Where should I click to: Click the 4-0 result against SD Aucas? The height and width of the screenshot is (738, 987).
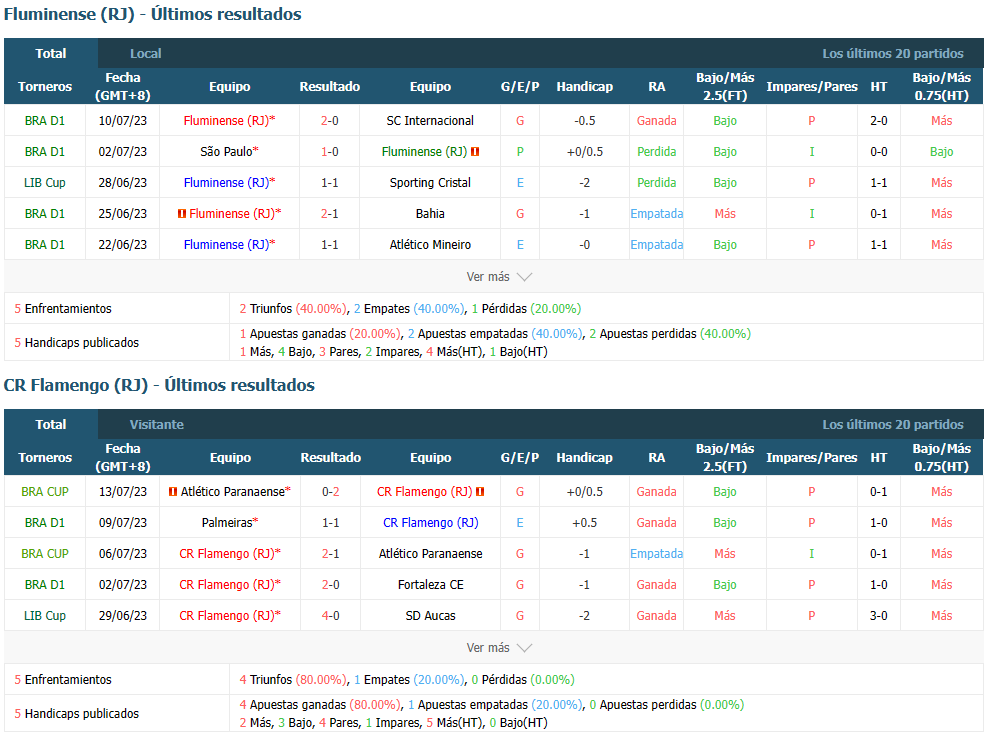(330, 615)
